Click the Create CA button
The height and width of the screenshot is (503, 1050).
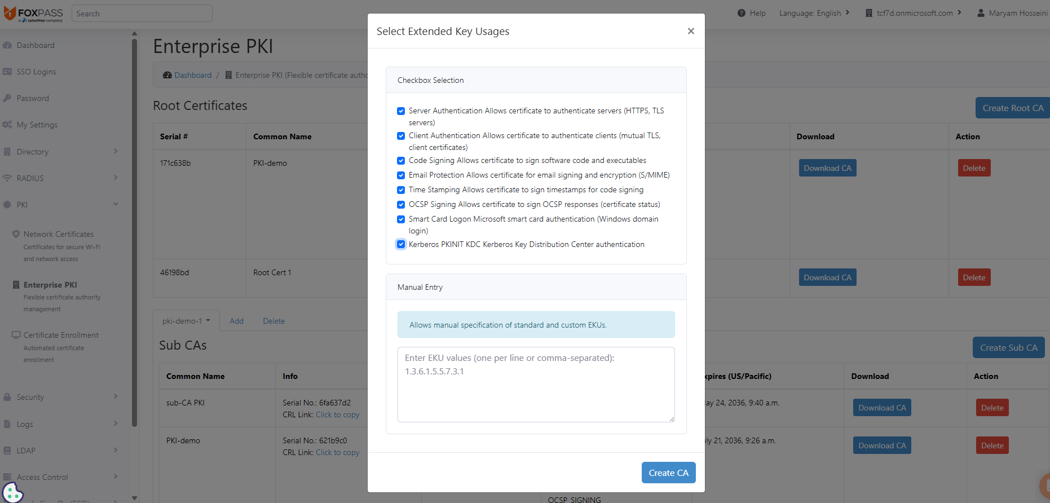668,473
